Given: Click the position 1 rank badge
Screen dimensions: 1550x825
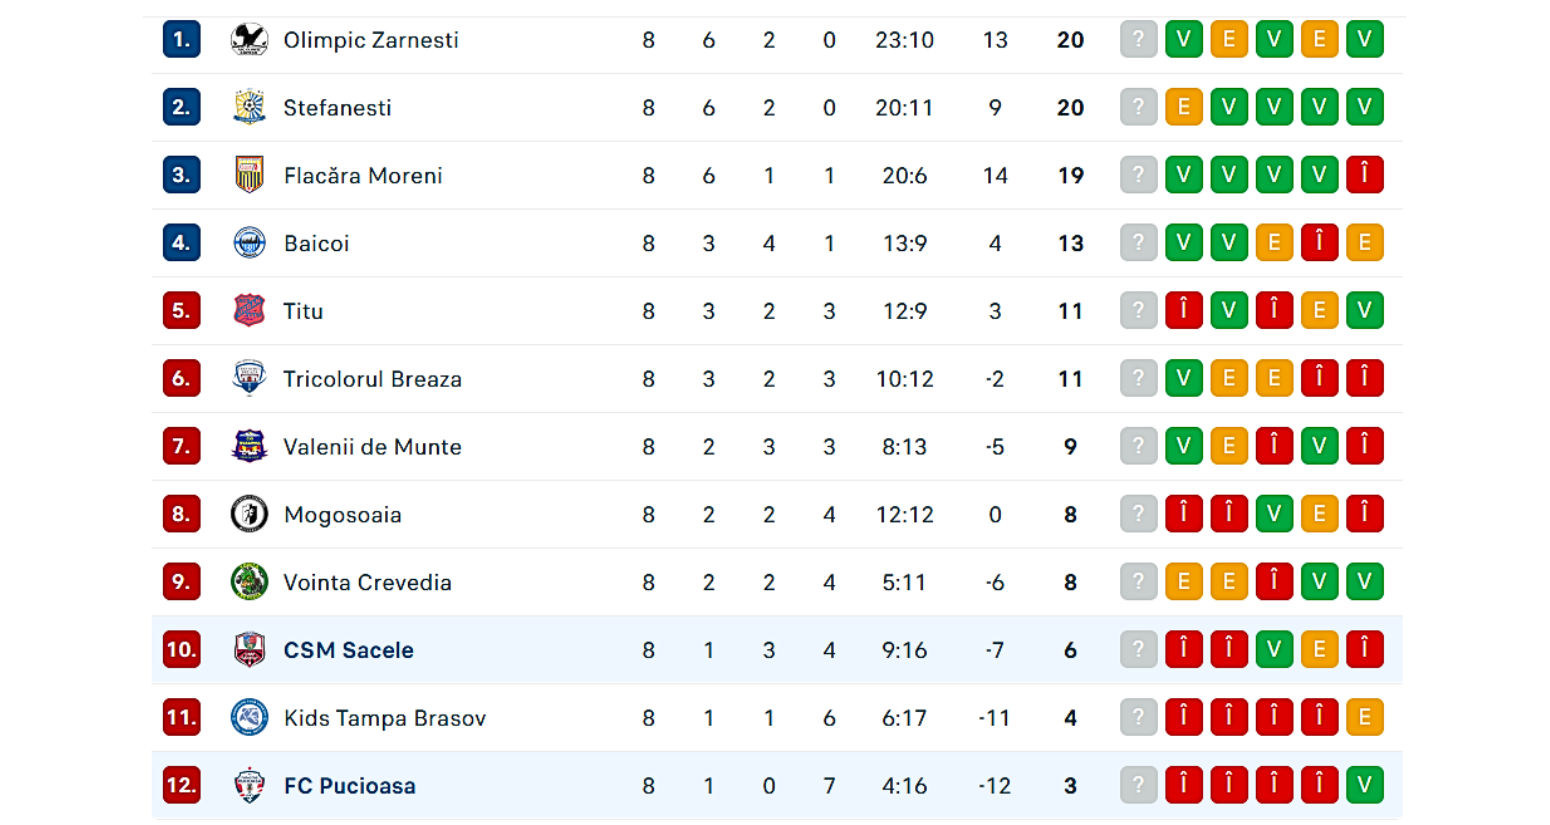Looking at the screenshot, I should [181, 40].
